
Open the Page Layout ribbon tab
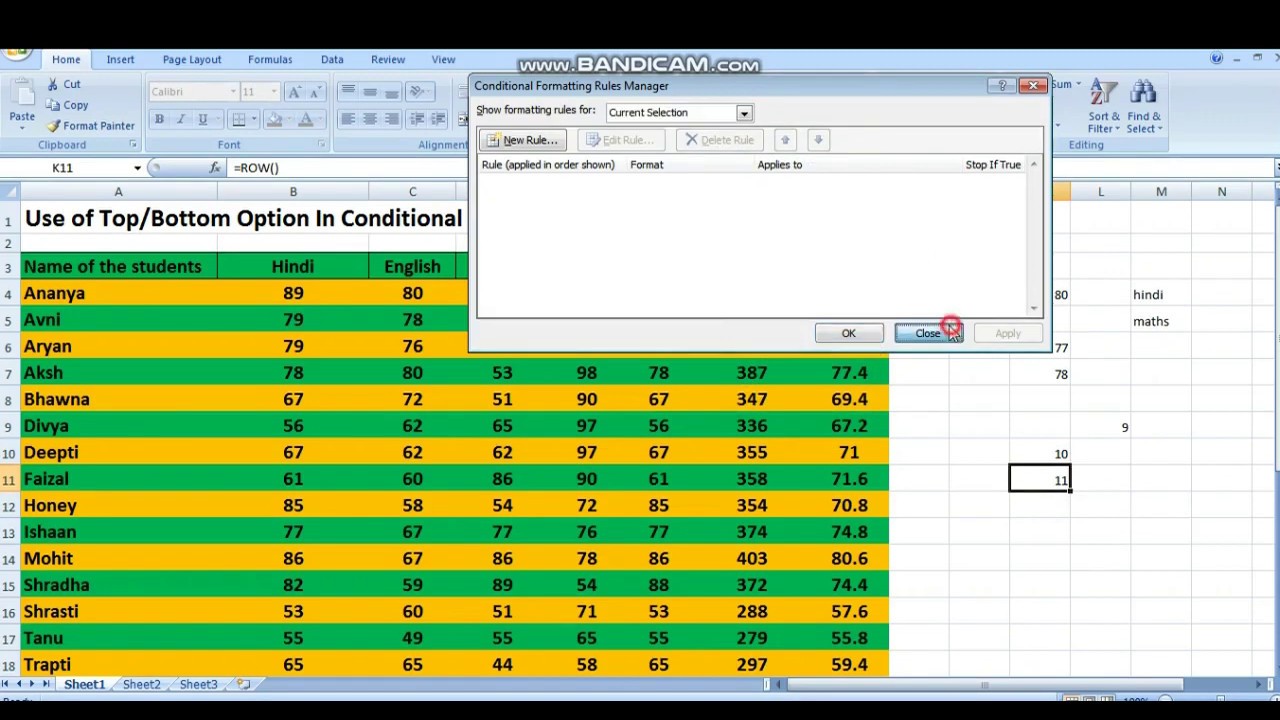click(192, 60)
